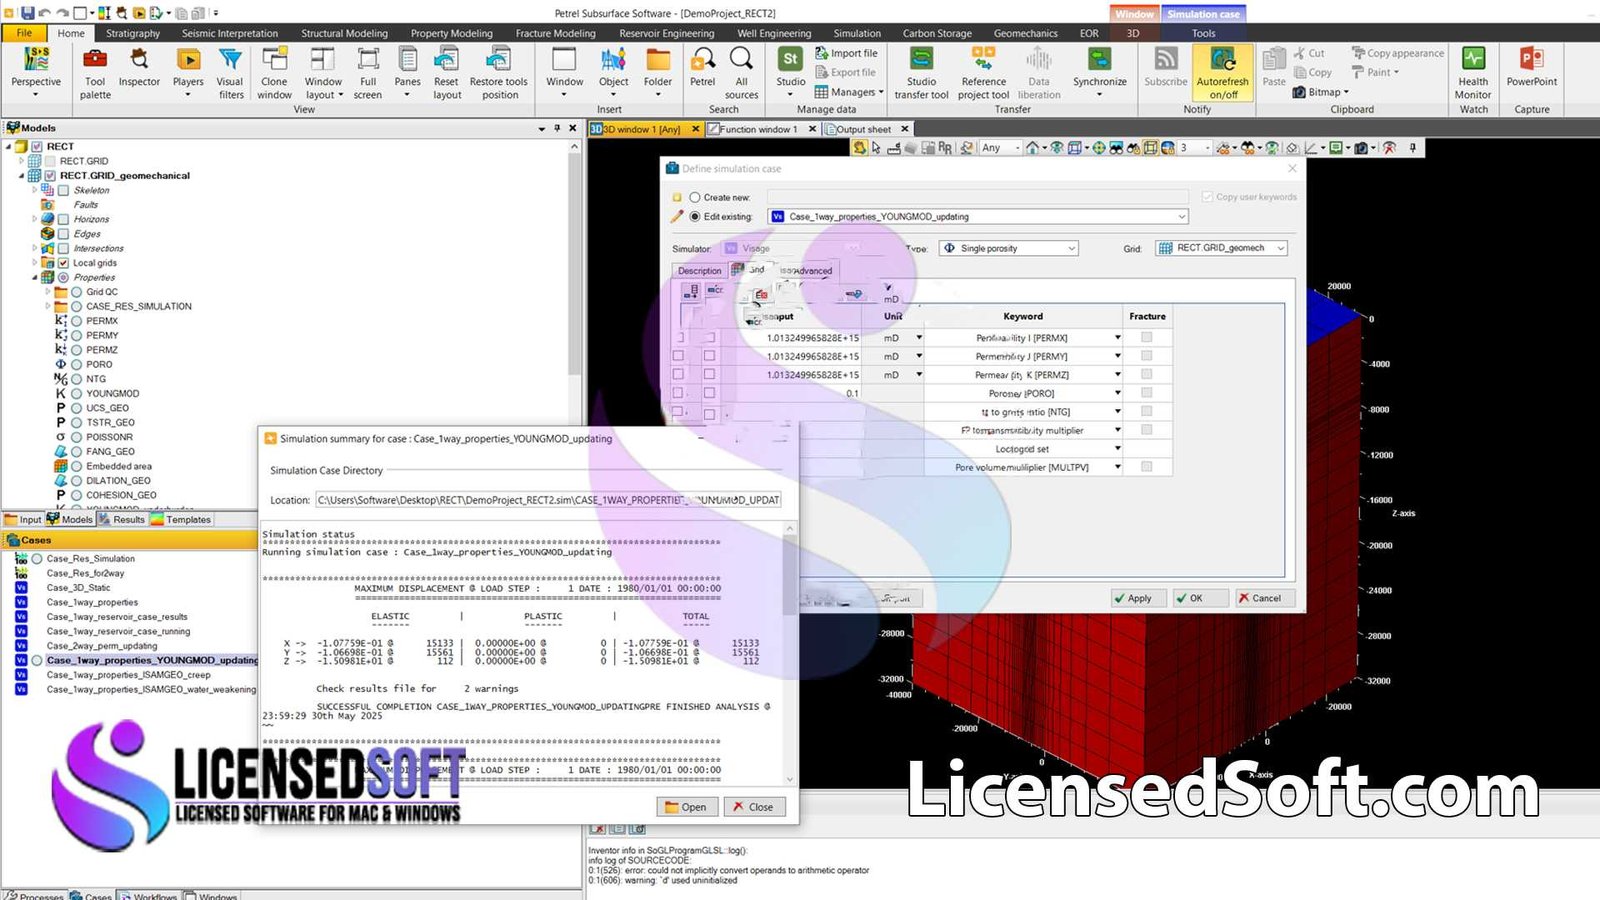Select the Edit existing radio button
Screen dimensions: 1600x900
[693, 216]
